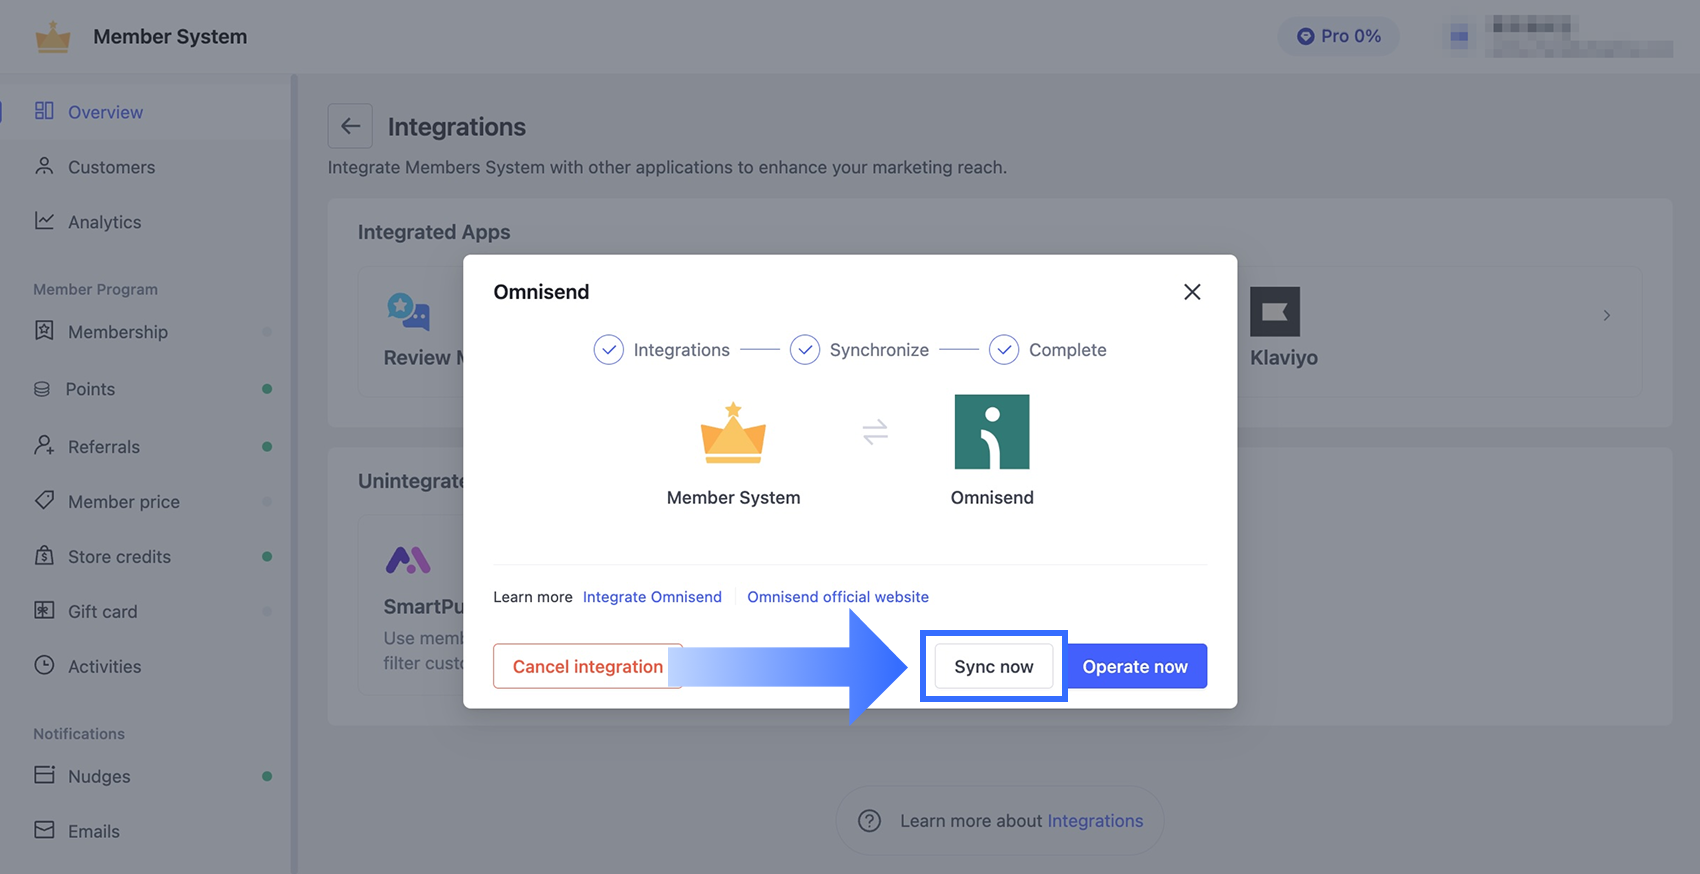Expand the Klaviyo card chevron
This screenshot has width=1700, height=874.
coord(1607,315)
